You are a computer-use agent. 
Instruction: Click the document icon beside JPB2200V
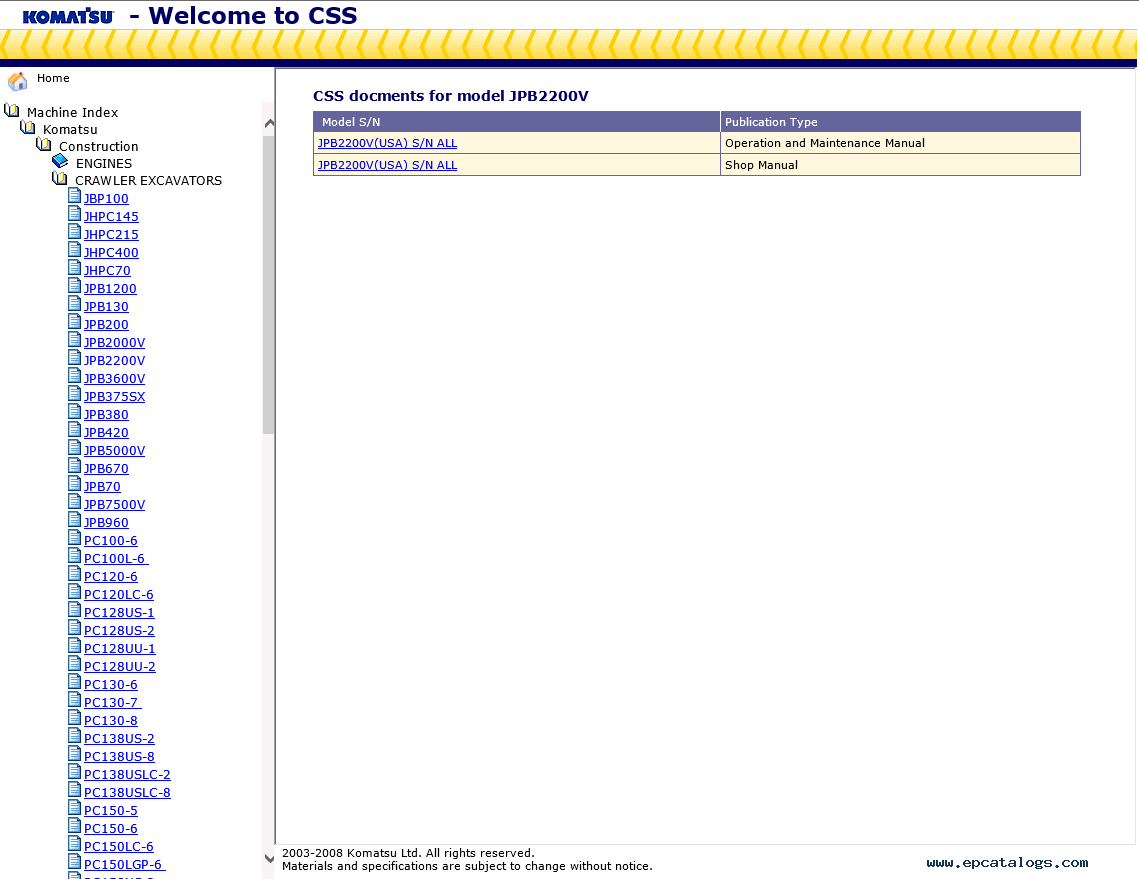pos(74,358)
